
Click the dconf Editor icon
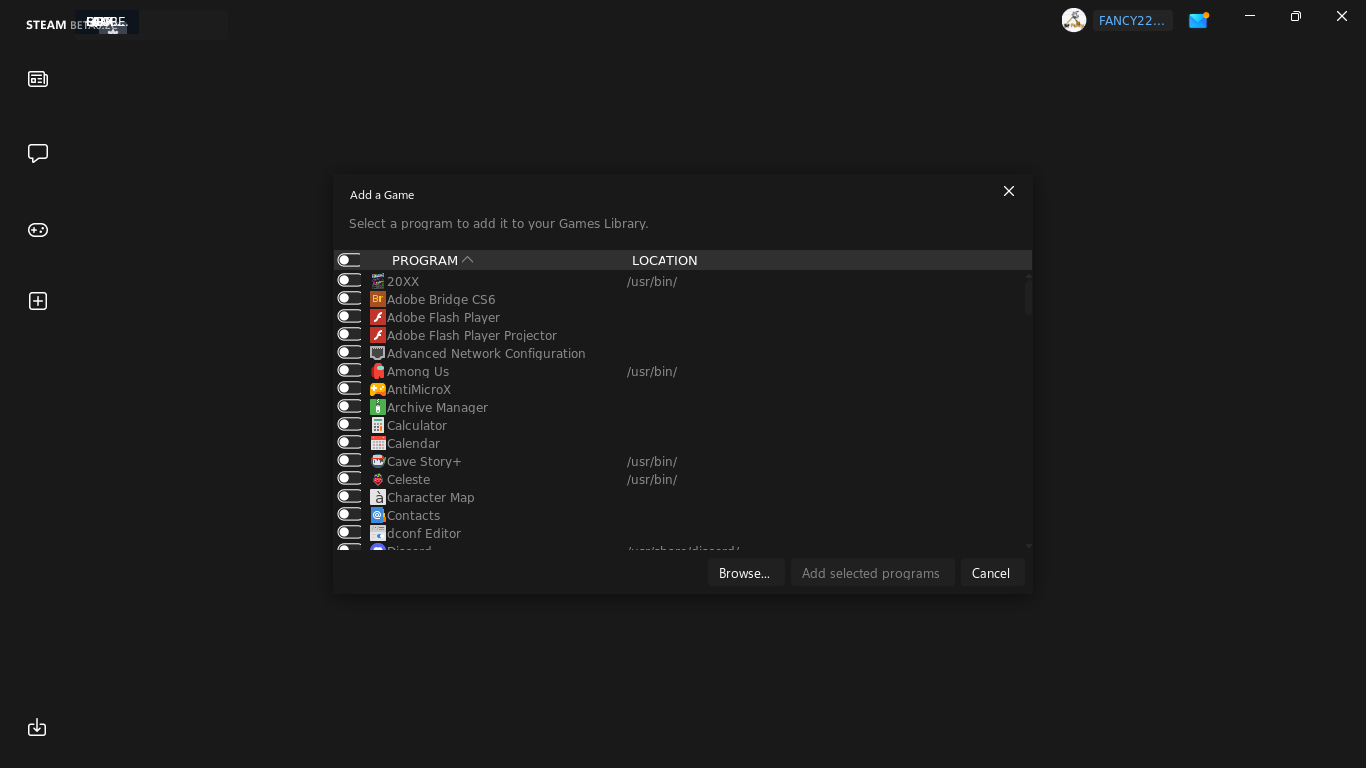tap(378, 533)
